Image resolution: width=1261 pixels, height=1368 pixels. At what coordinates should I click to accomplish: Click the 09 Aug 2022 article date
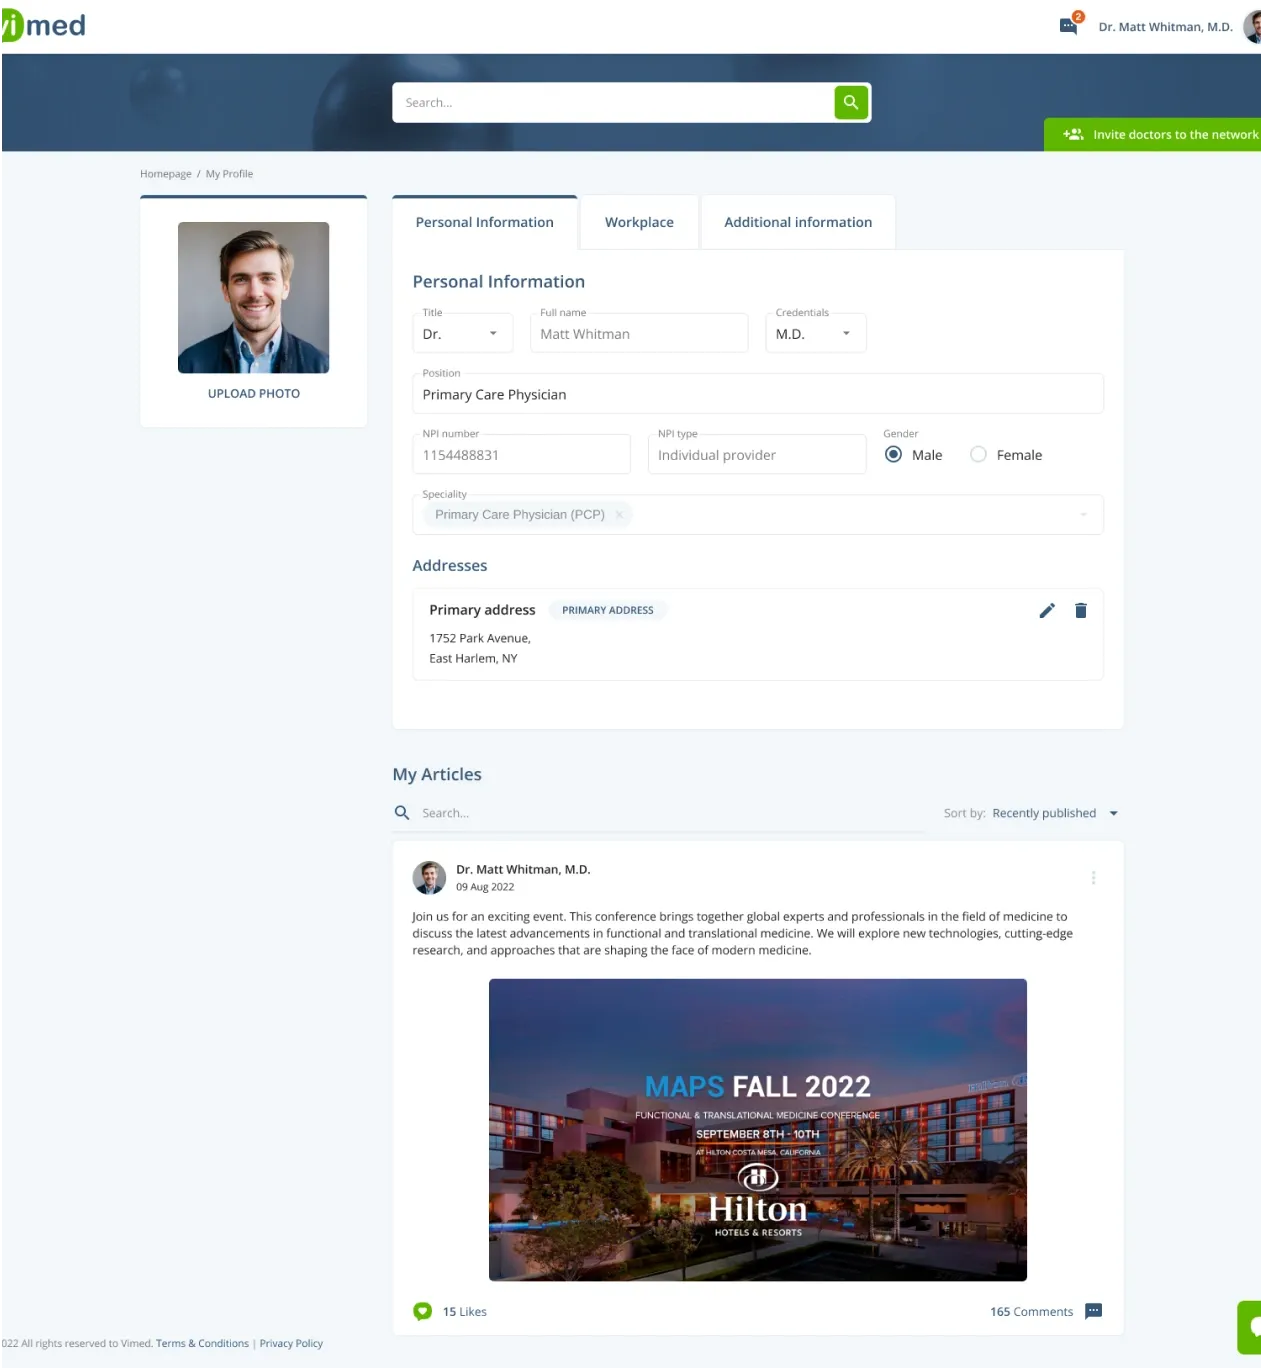tap(485, 887)
